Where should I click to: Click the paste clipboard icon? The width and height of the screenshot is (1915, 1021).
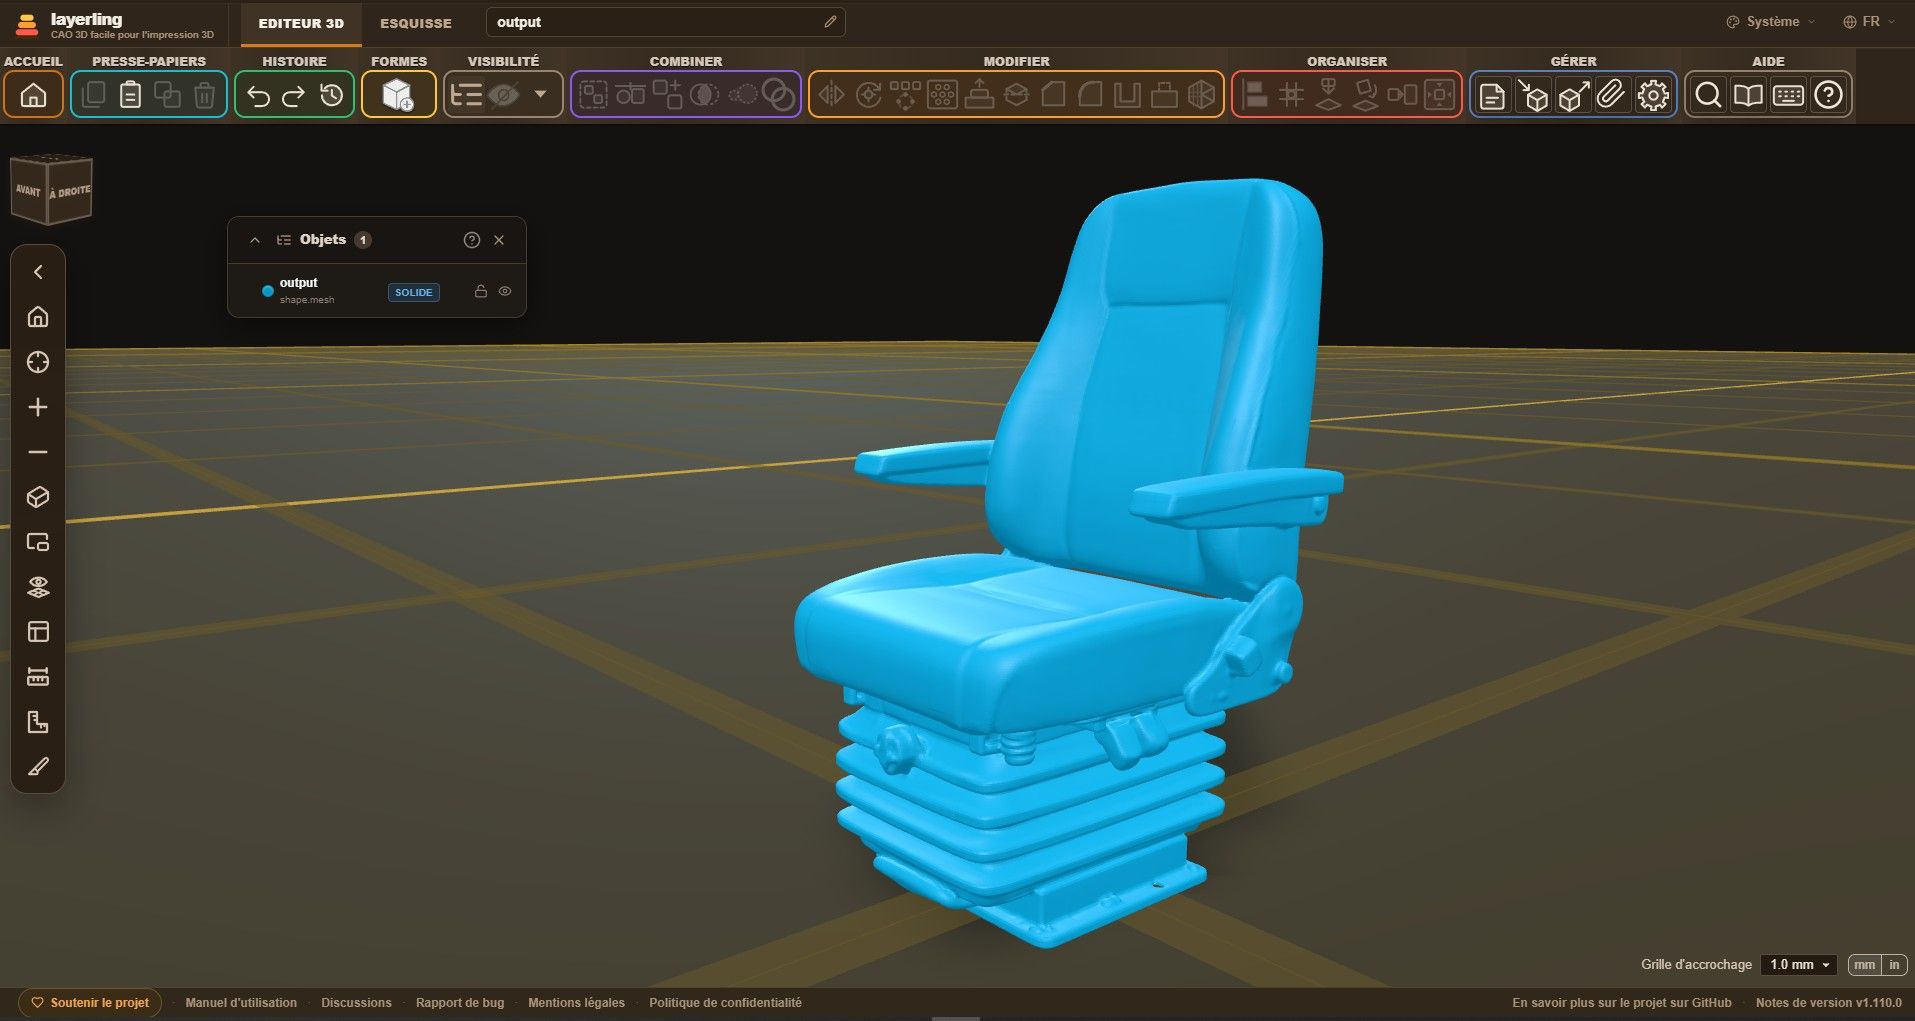pos(130,95)
